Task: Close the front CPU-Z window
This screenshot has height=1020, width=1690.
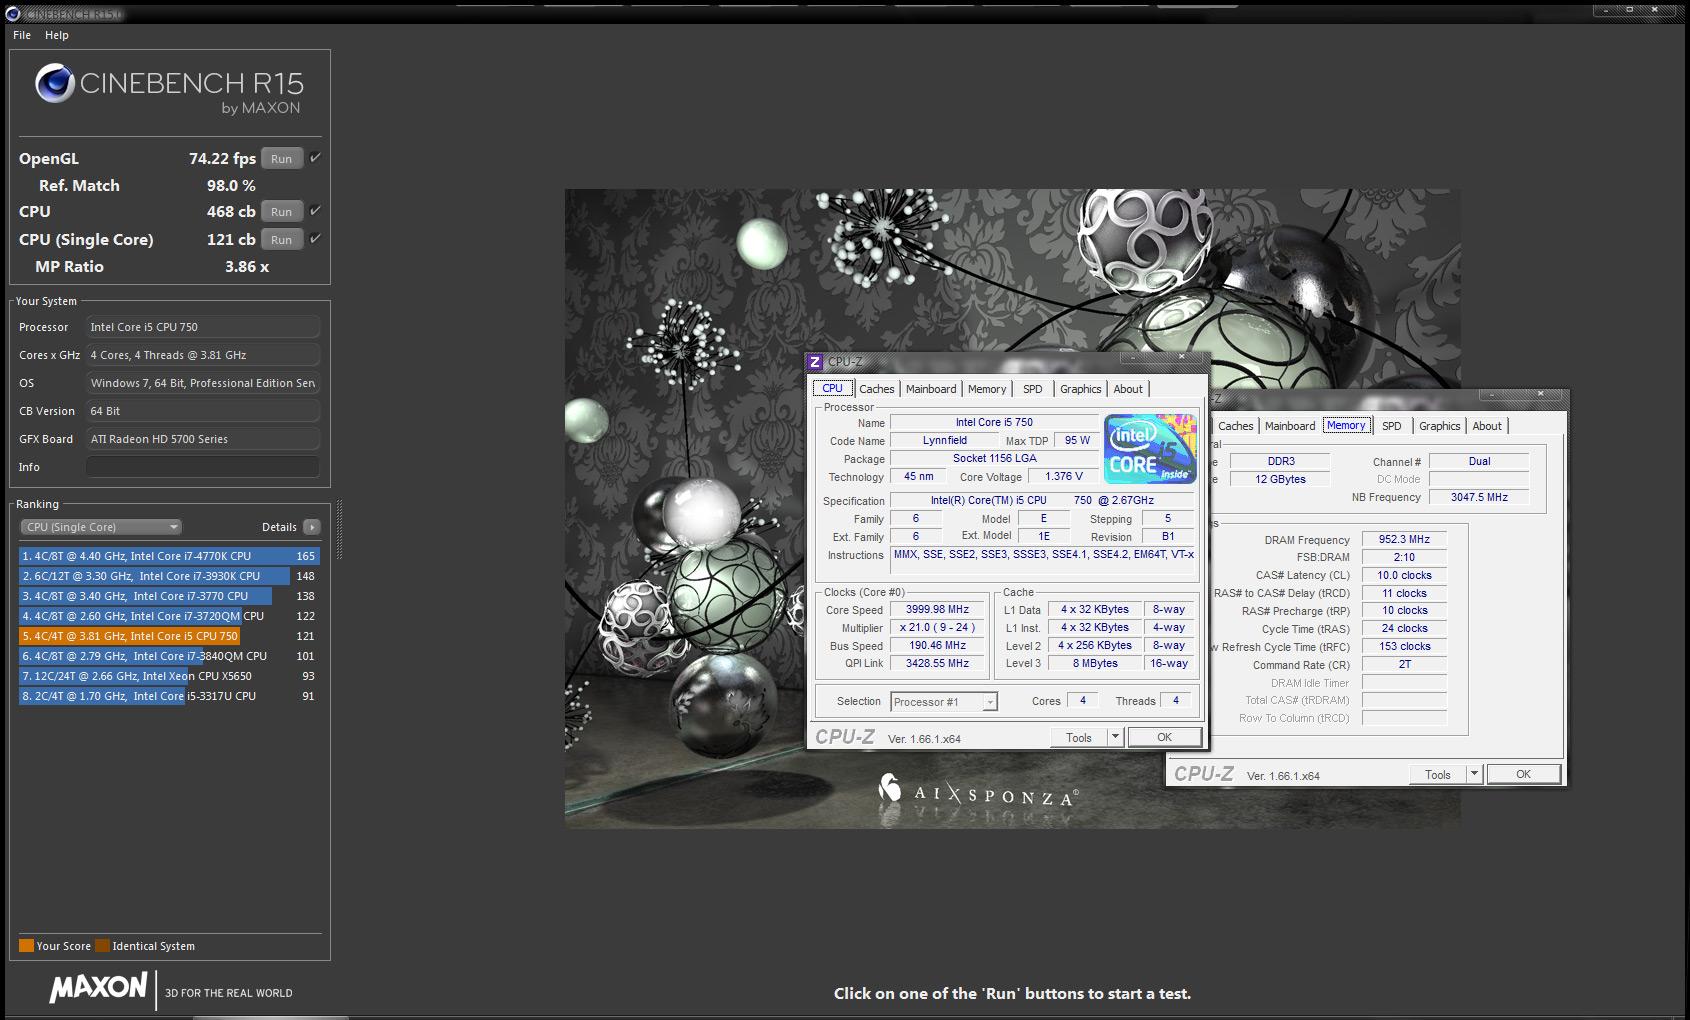Action: coord(1182,356)
